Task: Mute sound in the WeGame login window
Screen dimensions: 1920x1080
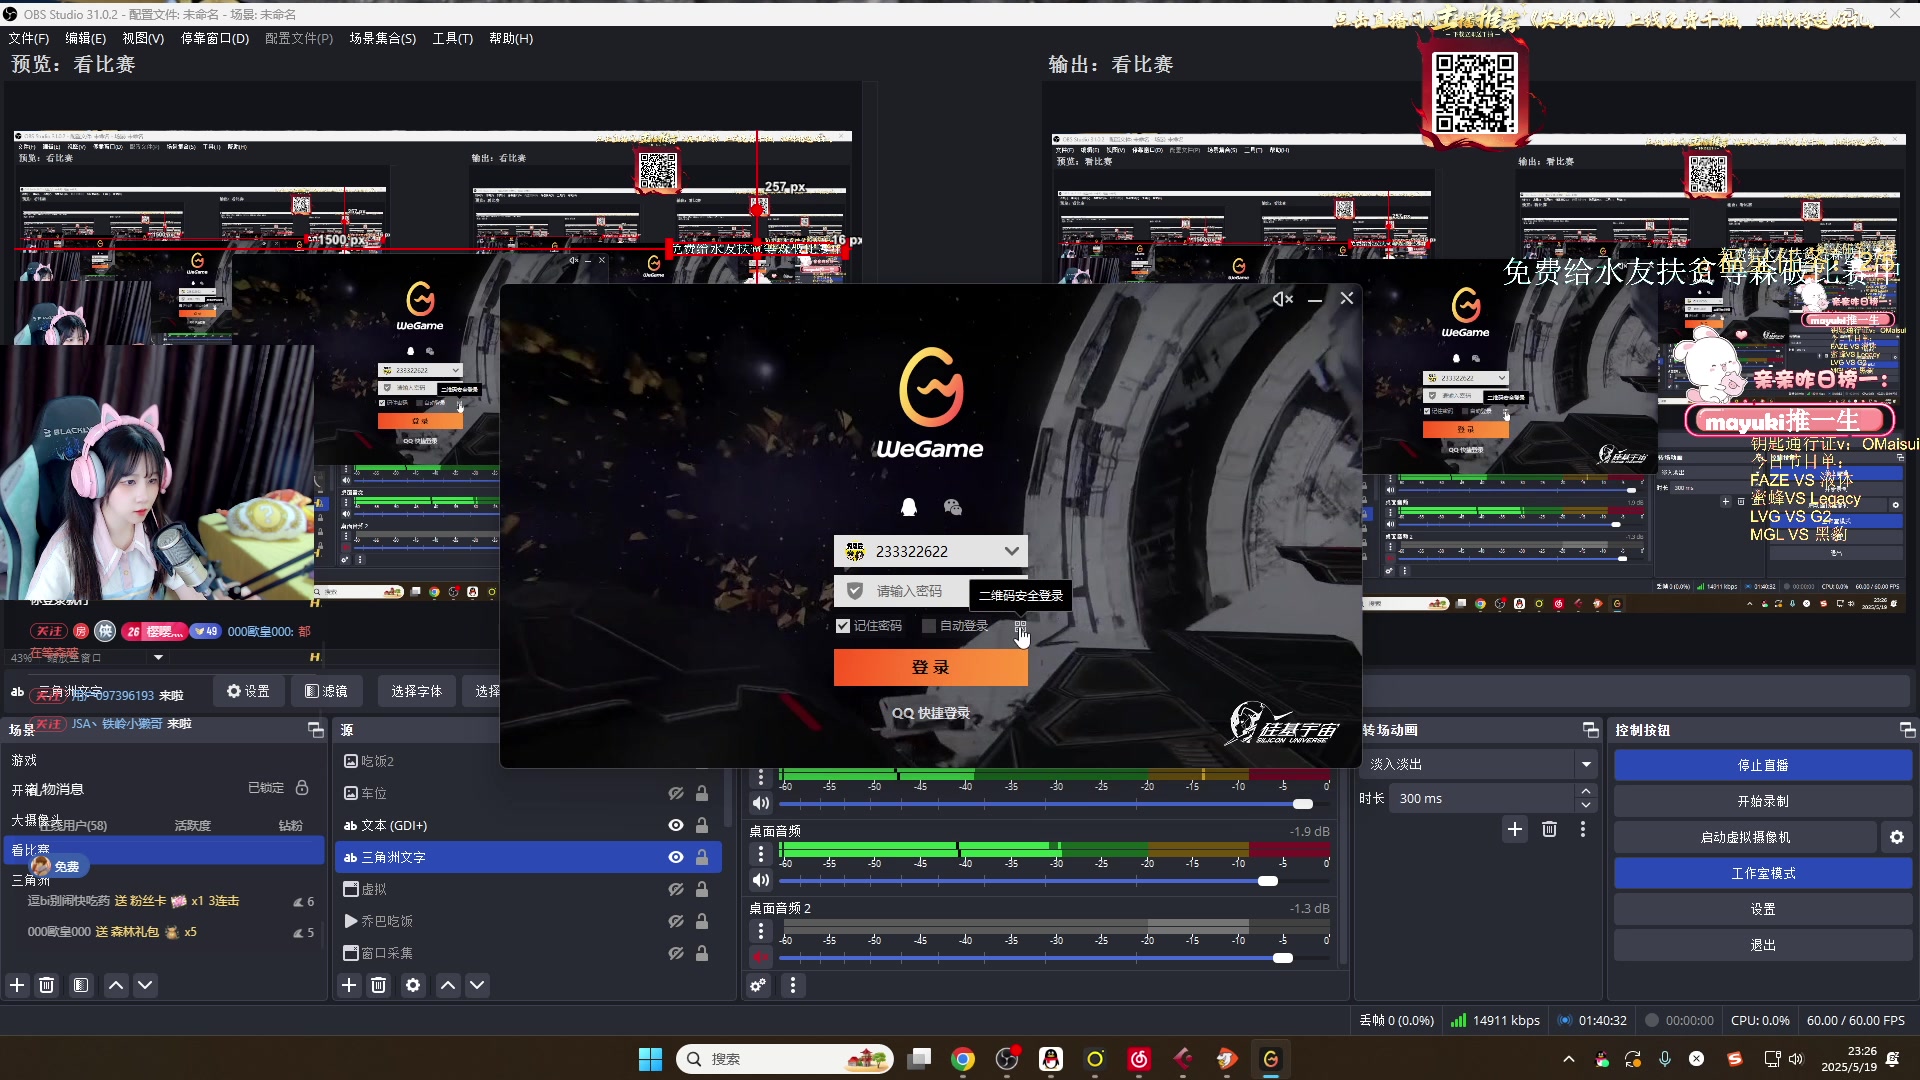Action: [1282, 299]
